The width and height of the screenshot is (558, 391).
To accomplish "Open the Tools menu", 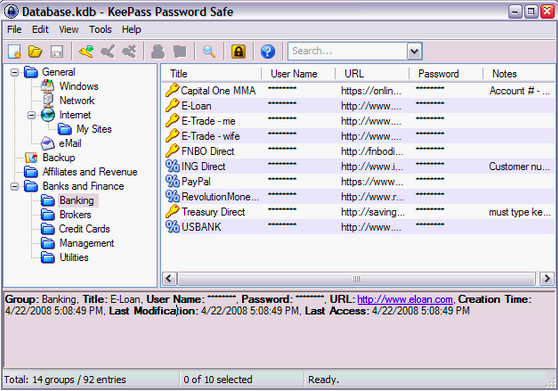I will tap(100, 30).
